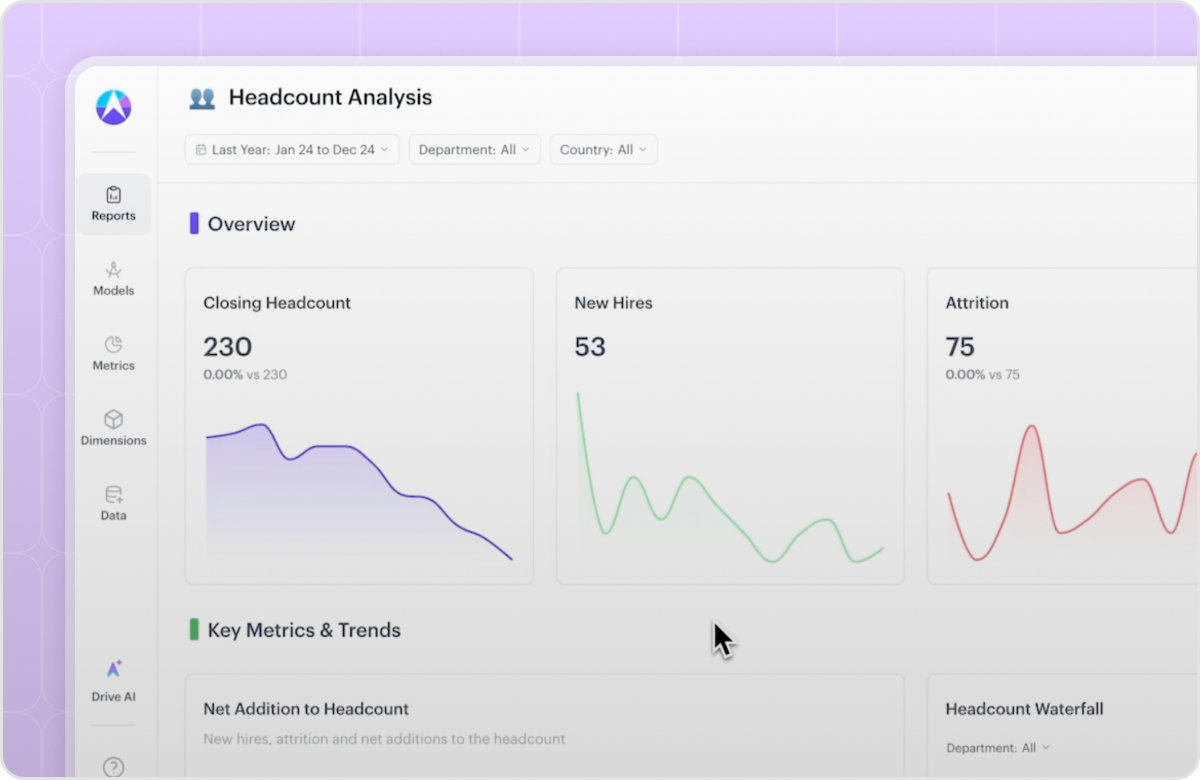Click the New Hires green line chart
The image size is (1200, 780).
(730, 477)
